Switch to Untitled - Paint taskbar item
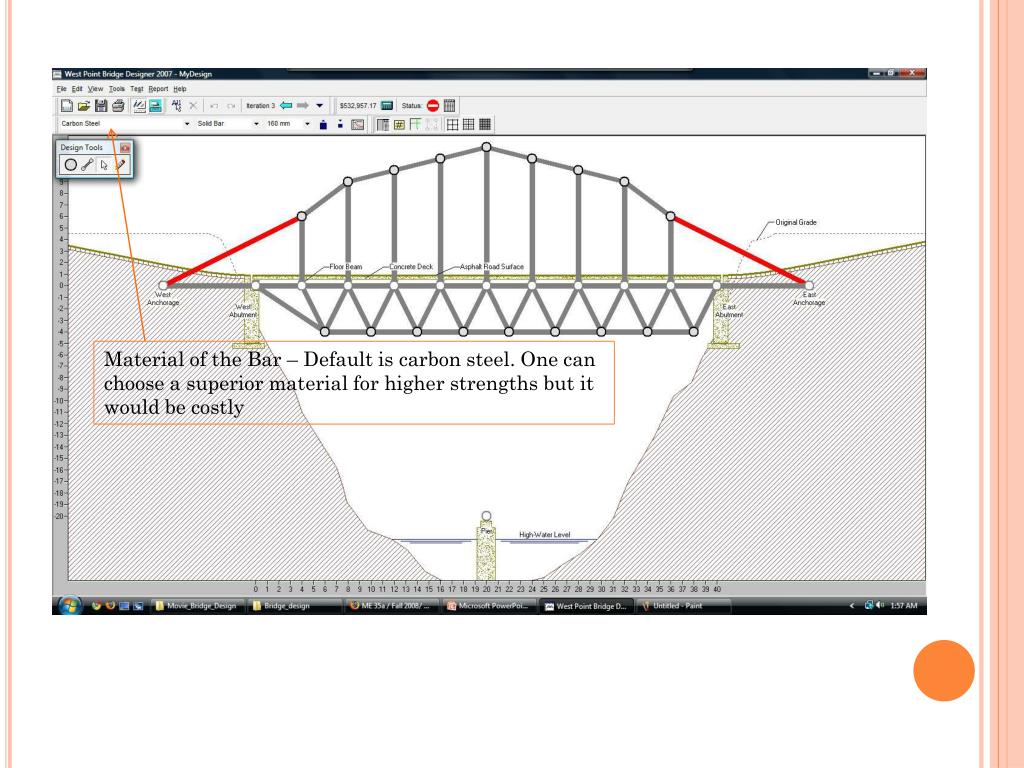Image resolution: width=1024 pixels, height=768 pixels. [683, 606]
